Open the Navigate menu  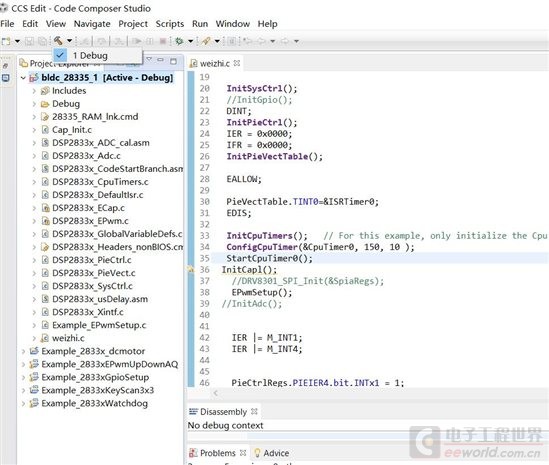pos(92,24)
